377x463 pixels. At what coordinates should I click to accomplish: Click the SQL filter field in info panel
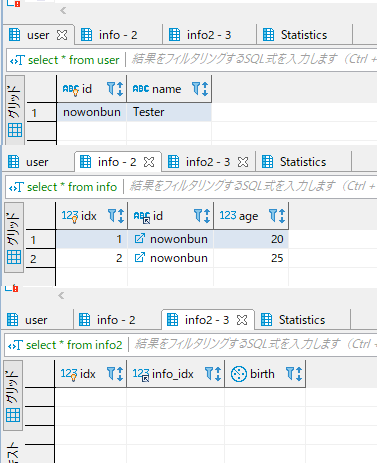pos(252,186)
